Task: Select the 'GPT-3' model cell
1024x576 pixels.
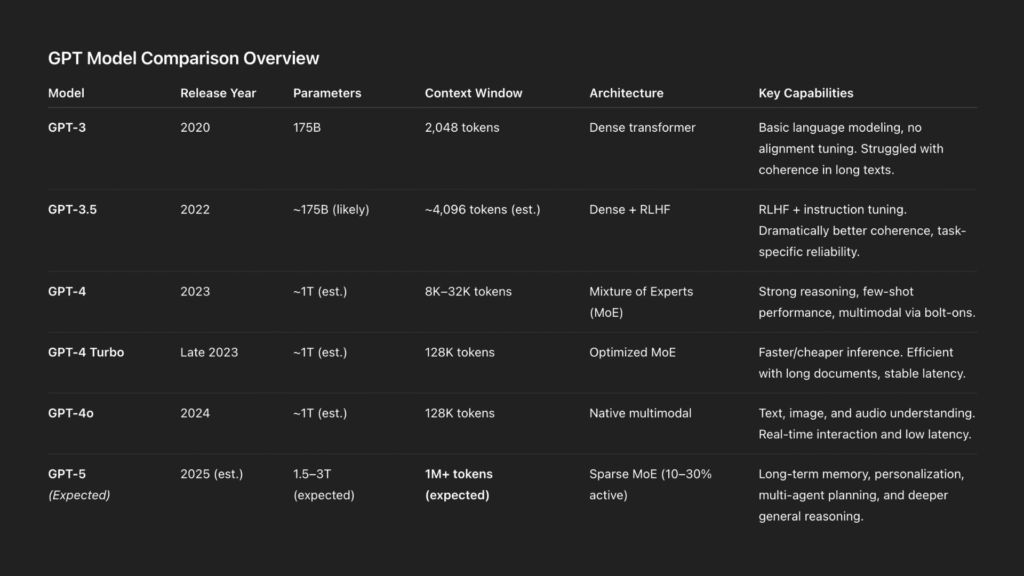Action: pos(67,127)
